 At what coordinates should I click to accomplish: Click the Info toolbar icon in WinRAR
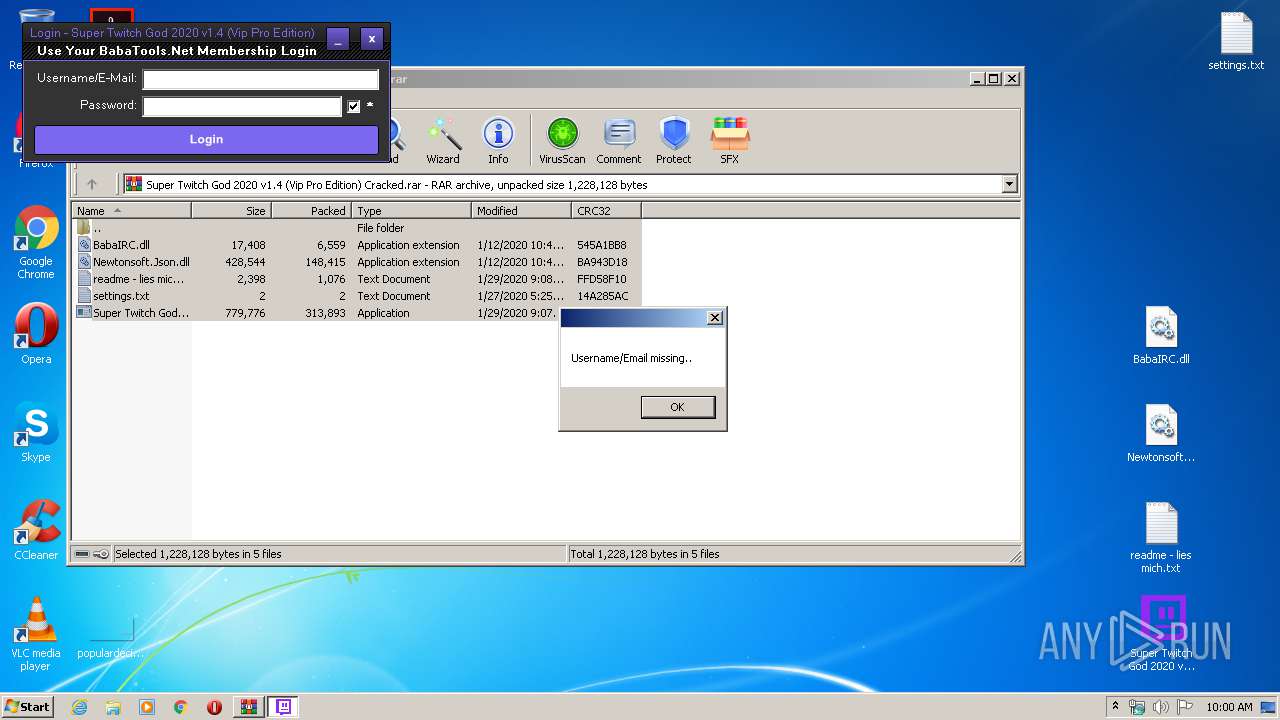(498, 141)
